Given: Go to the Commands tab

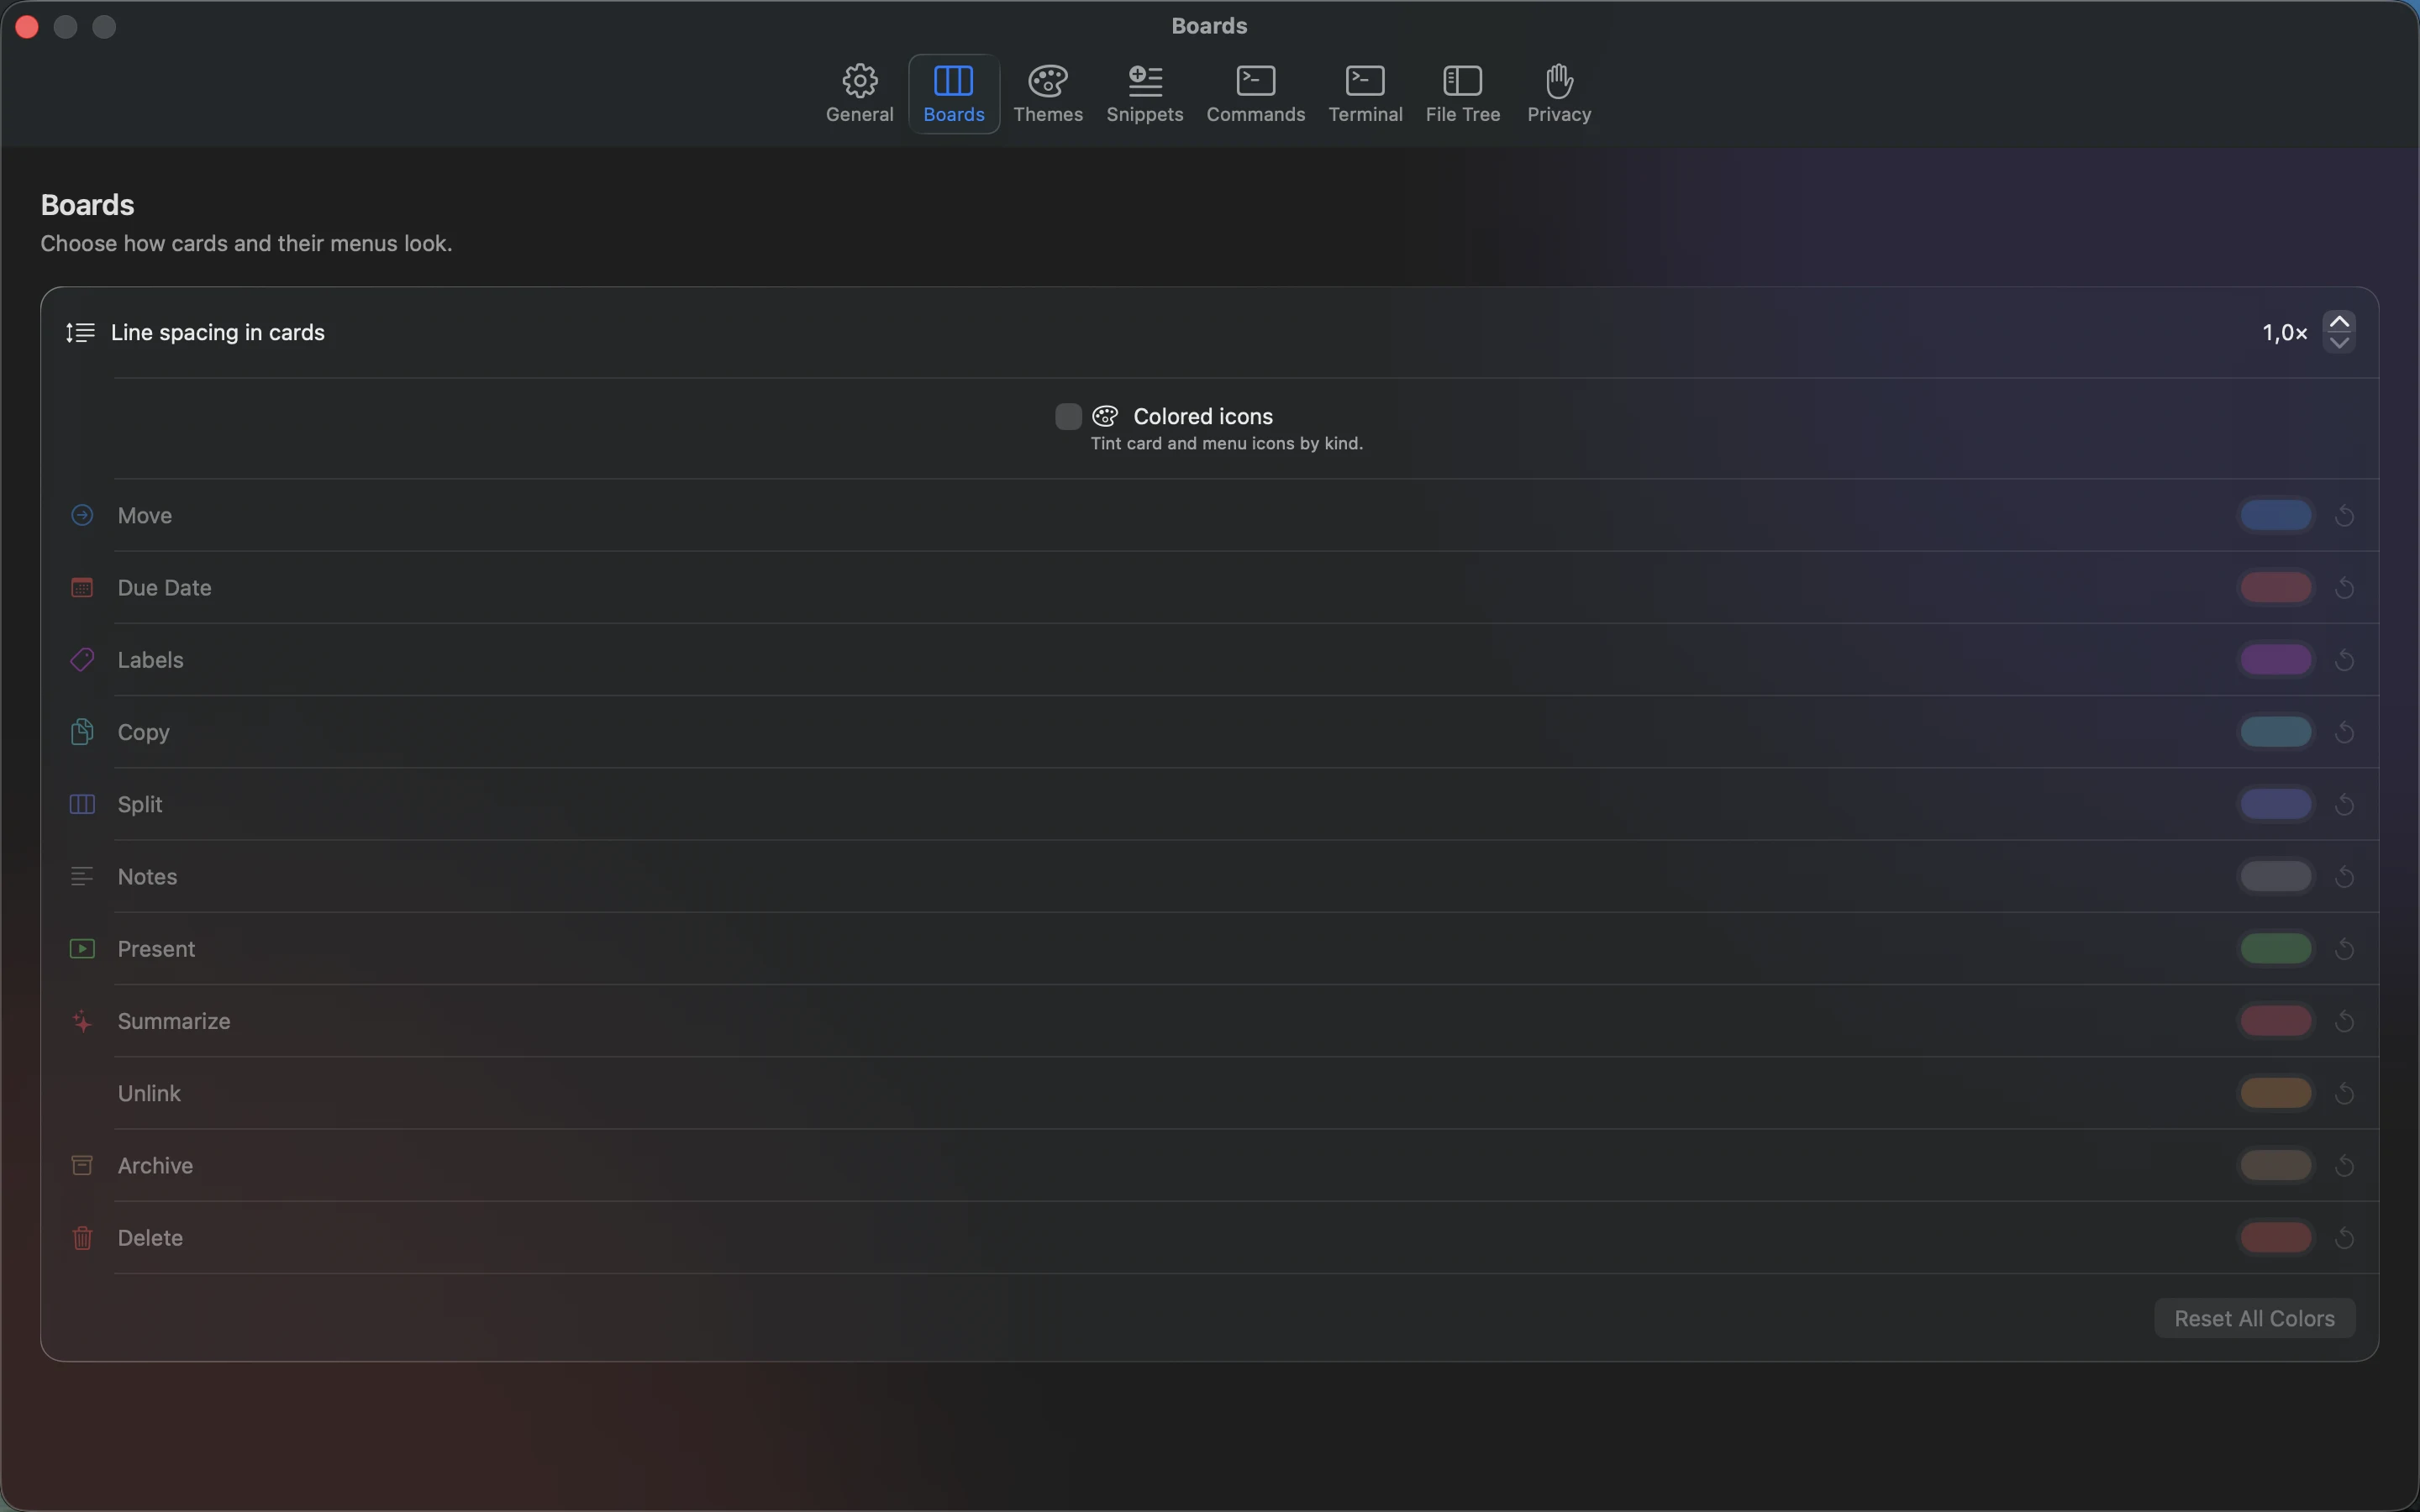Looking at the screenshot, I should click(x=1255, y=94).
